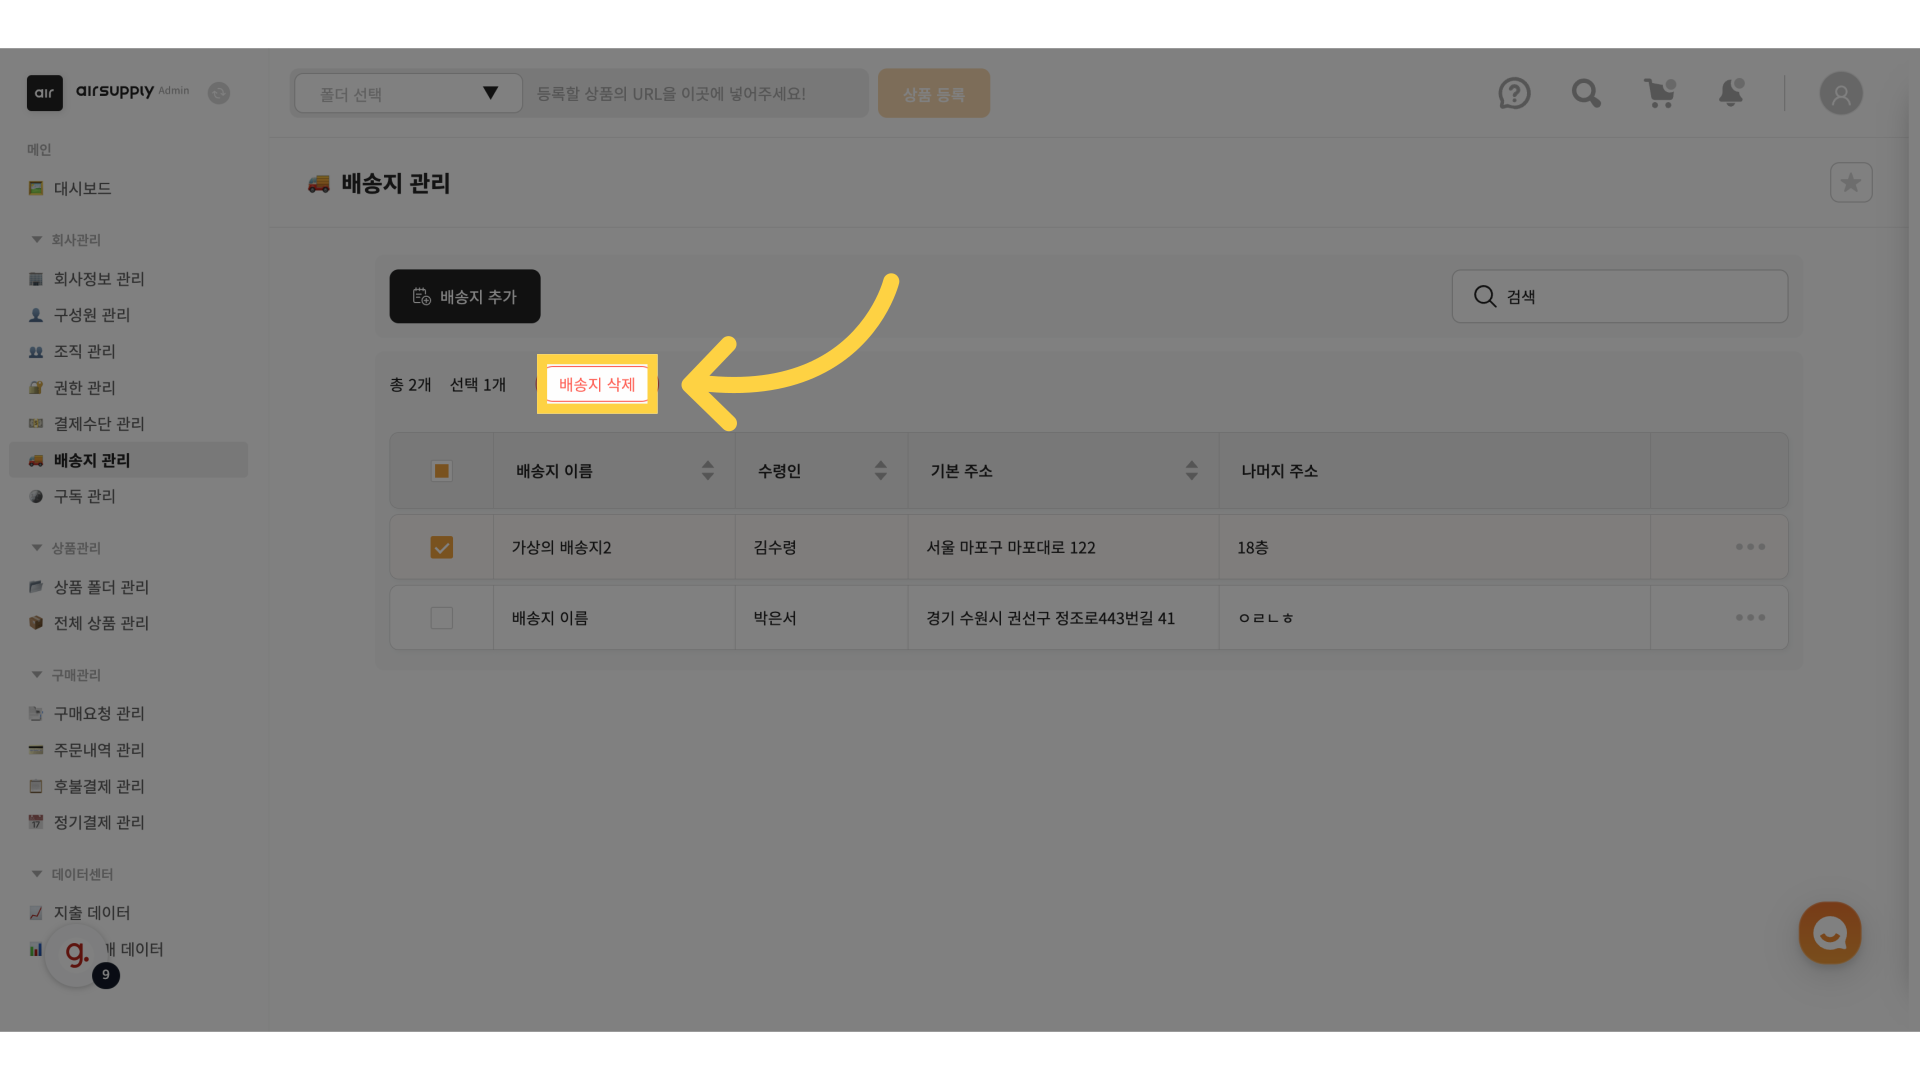The image size is (1920, 1080).
Task: Open the shopping cart icon
Action: click(x=1660, y=94)
